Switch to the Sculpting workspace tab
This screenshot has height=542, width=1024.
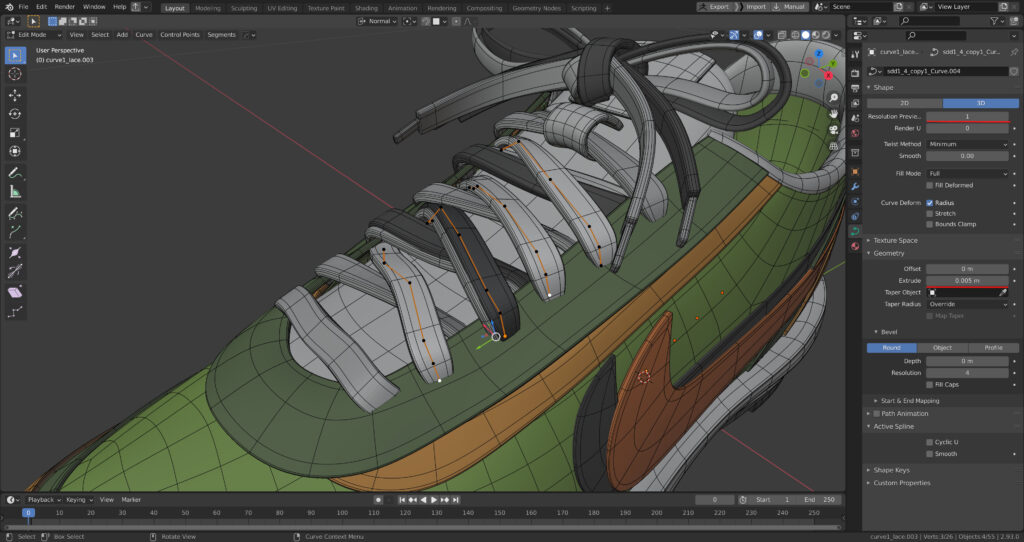(x=244, y=8)
